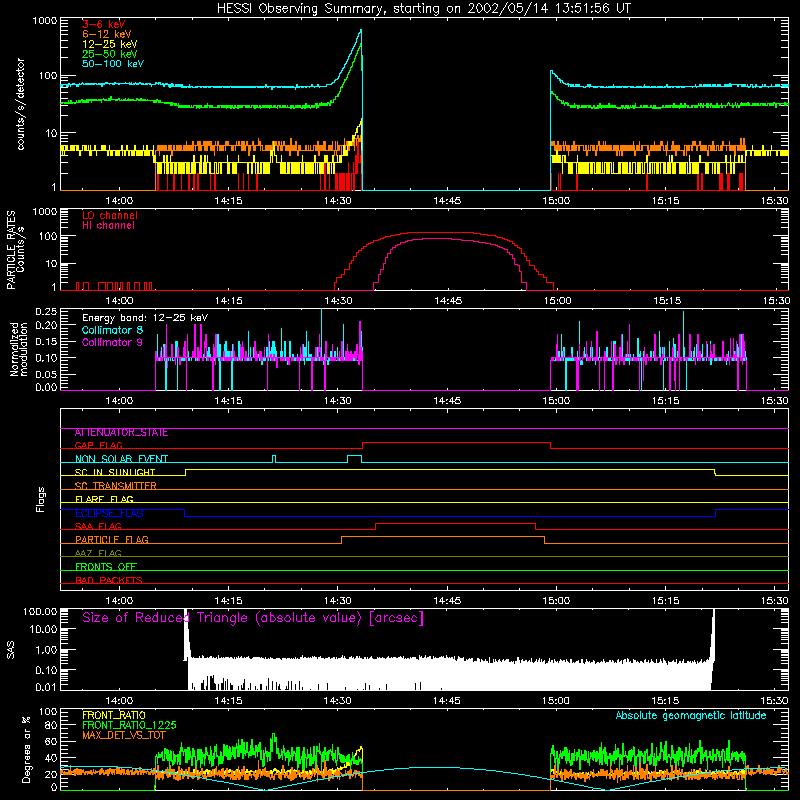Select the 3-6 keV legend label

(103, 24)
